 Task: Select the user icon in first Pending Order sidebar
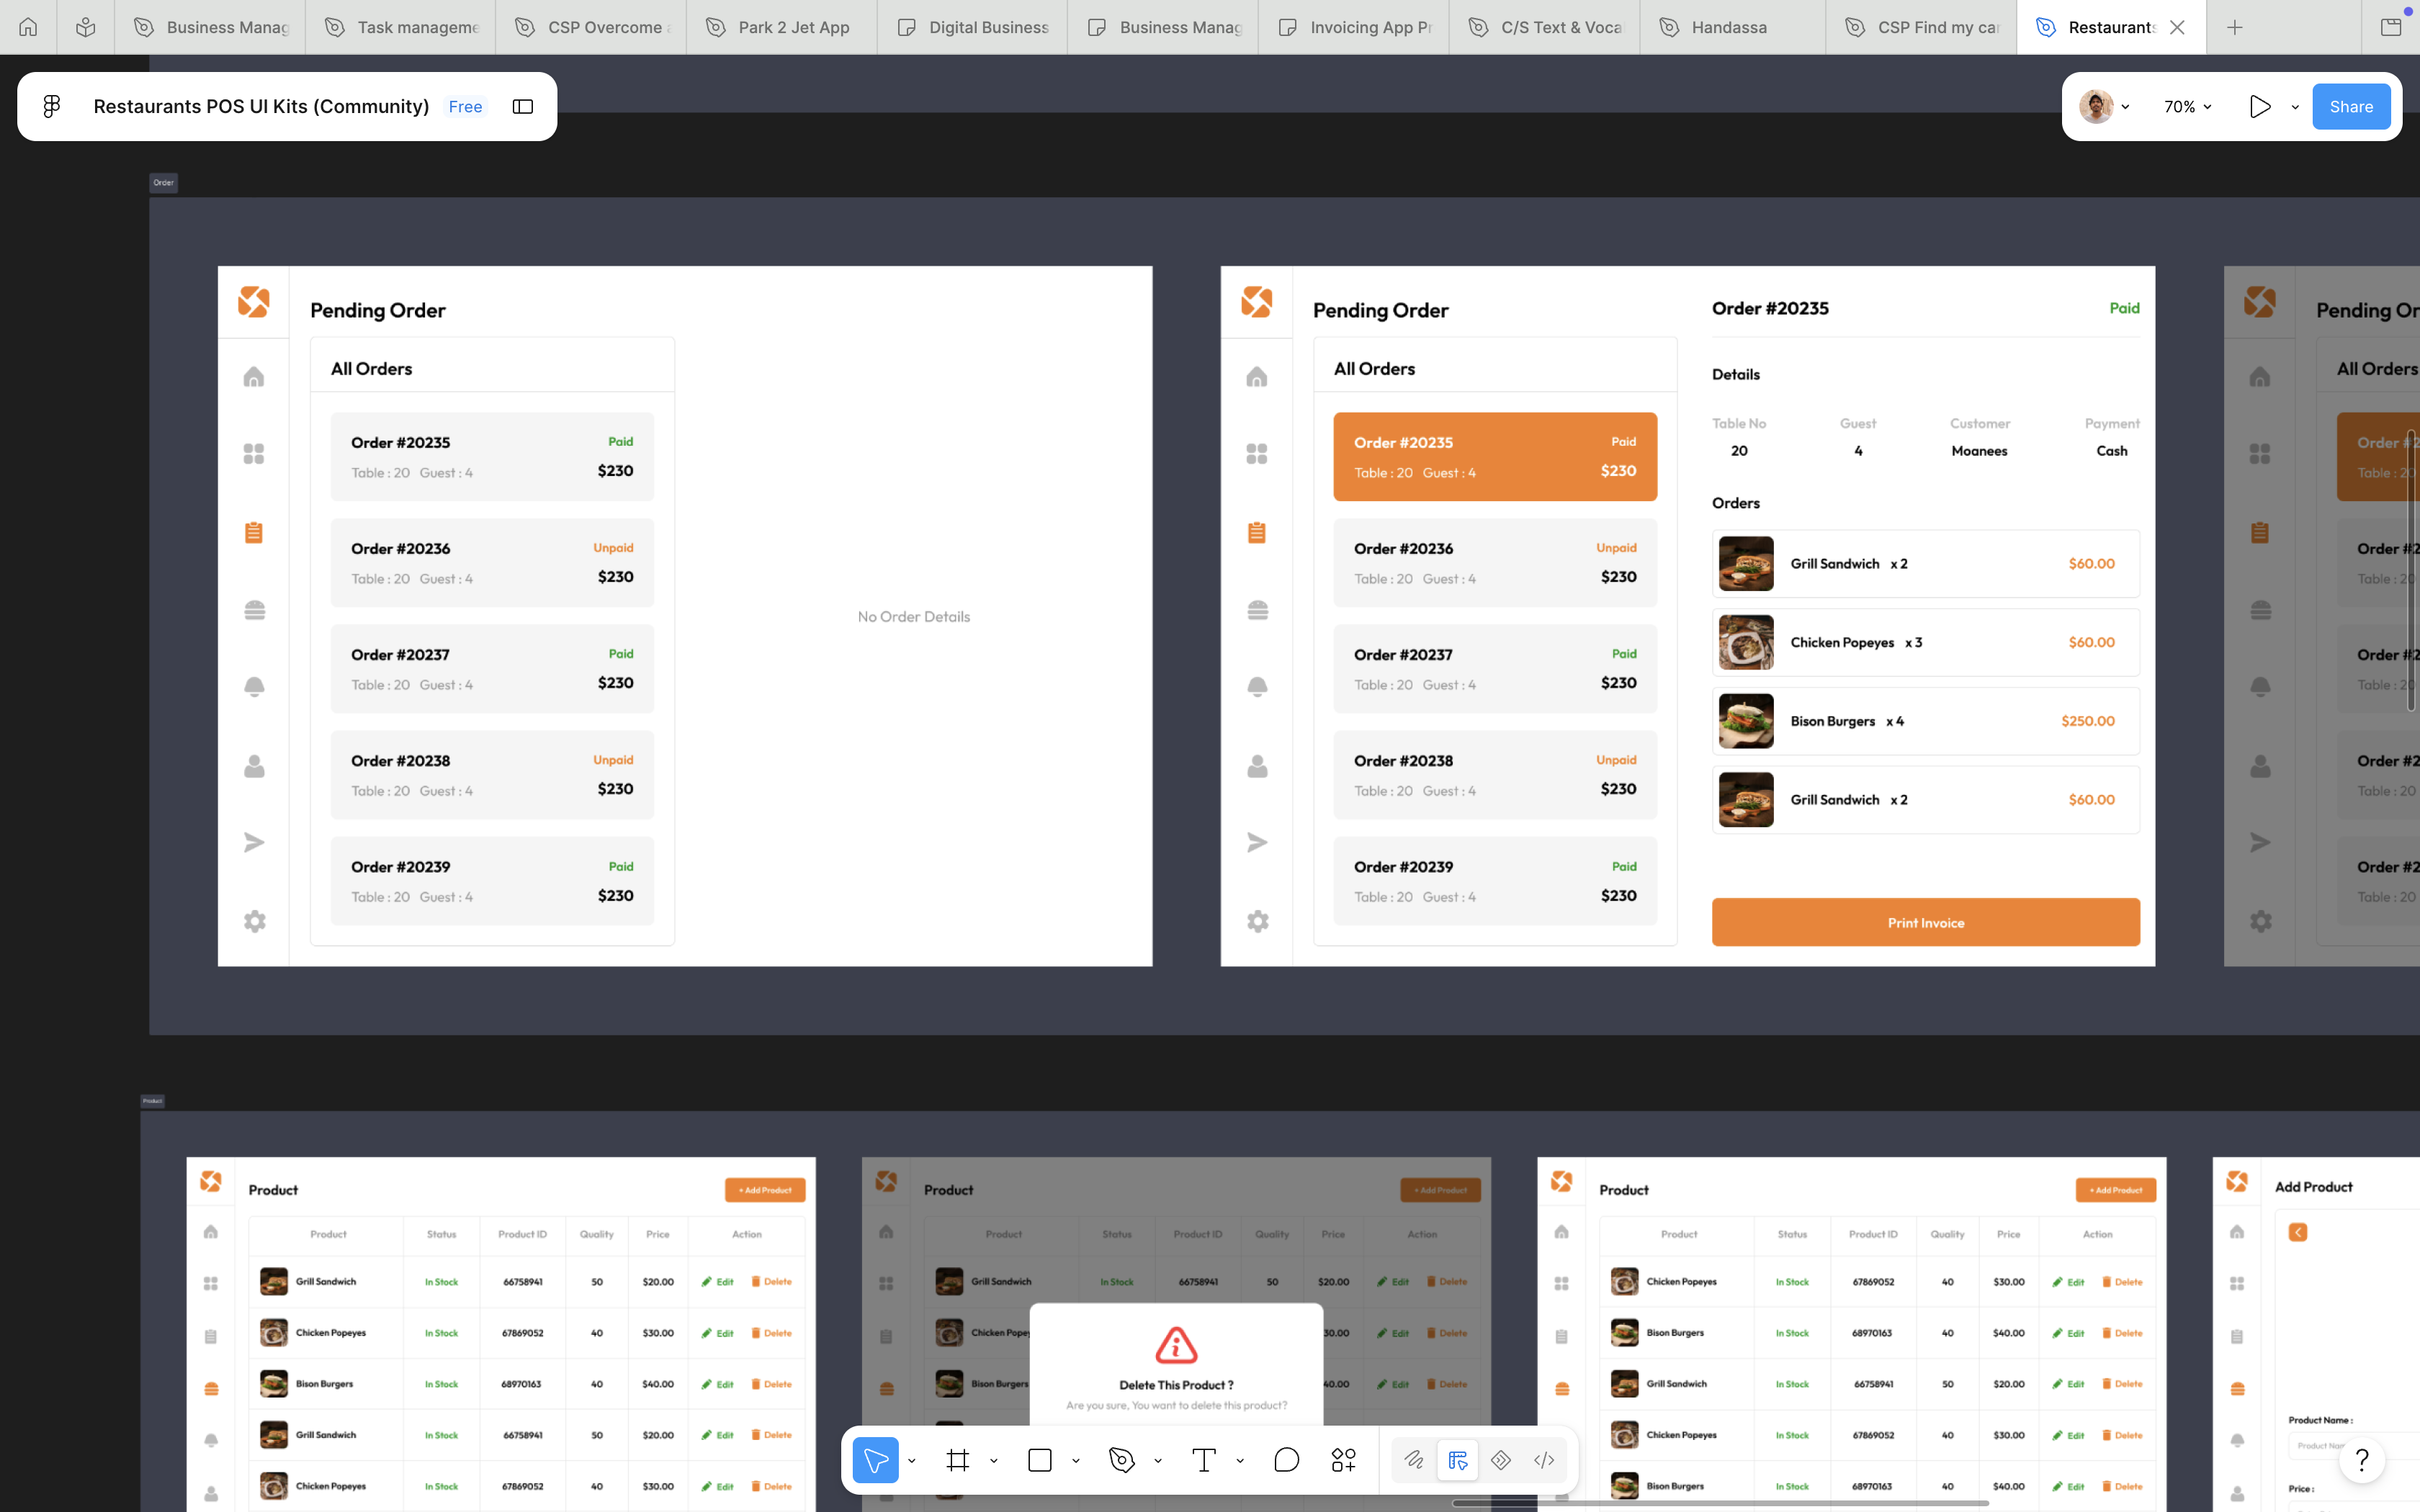[x=254, y=766]
